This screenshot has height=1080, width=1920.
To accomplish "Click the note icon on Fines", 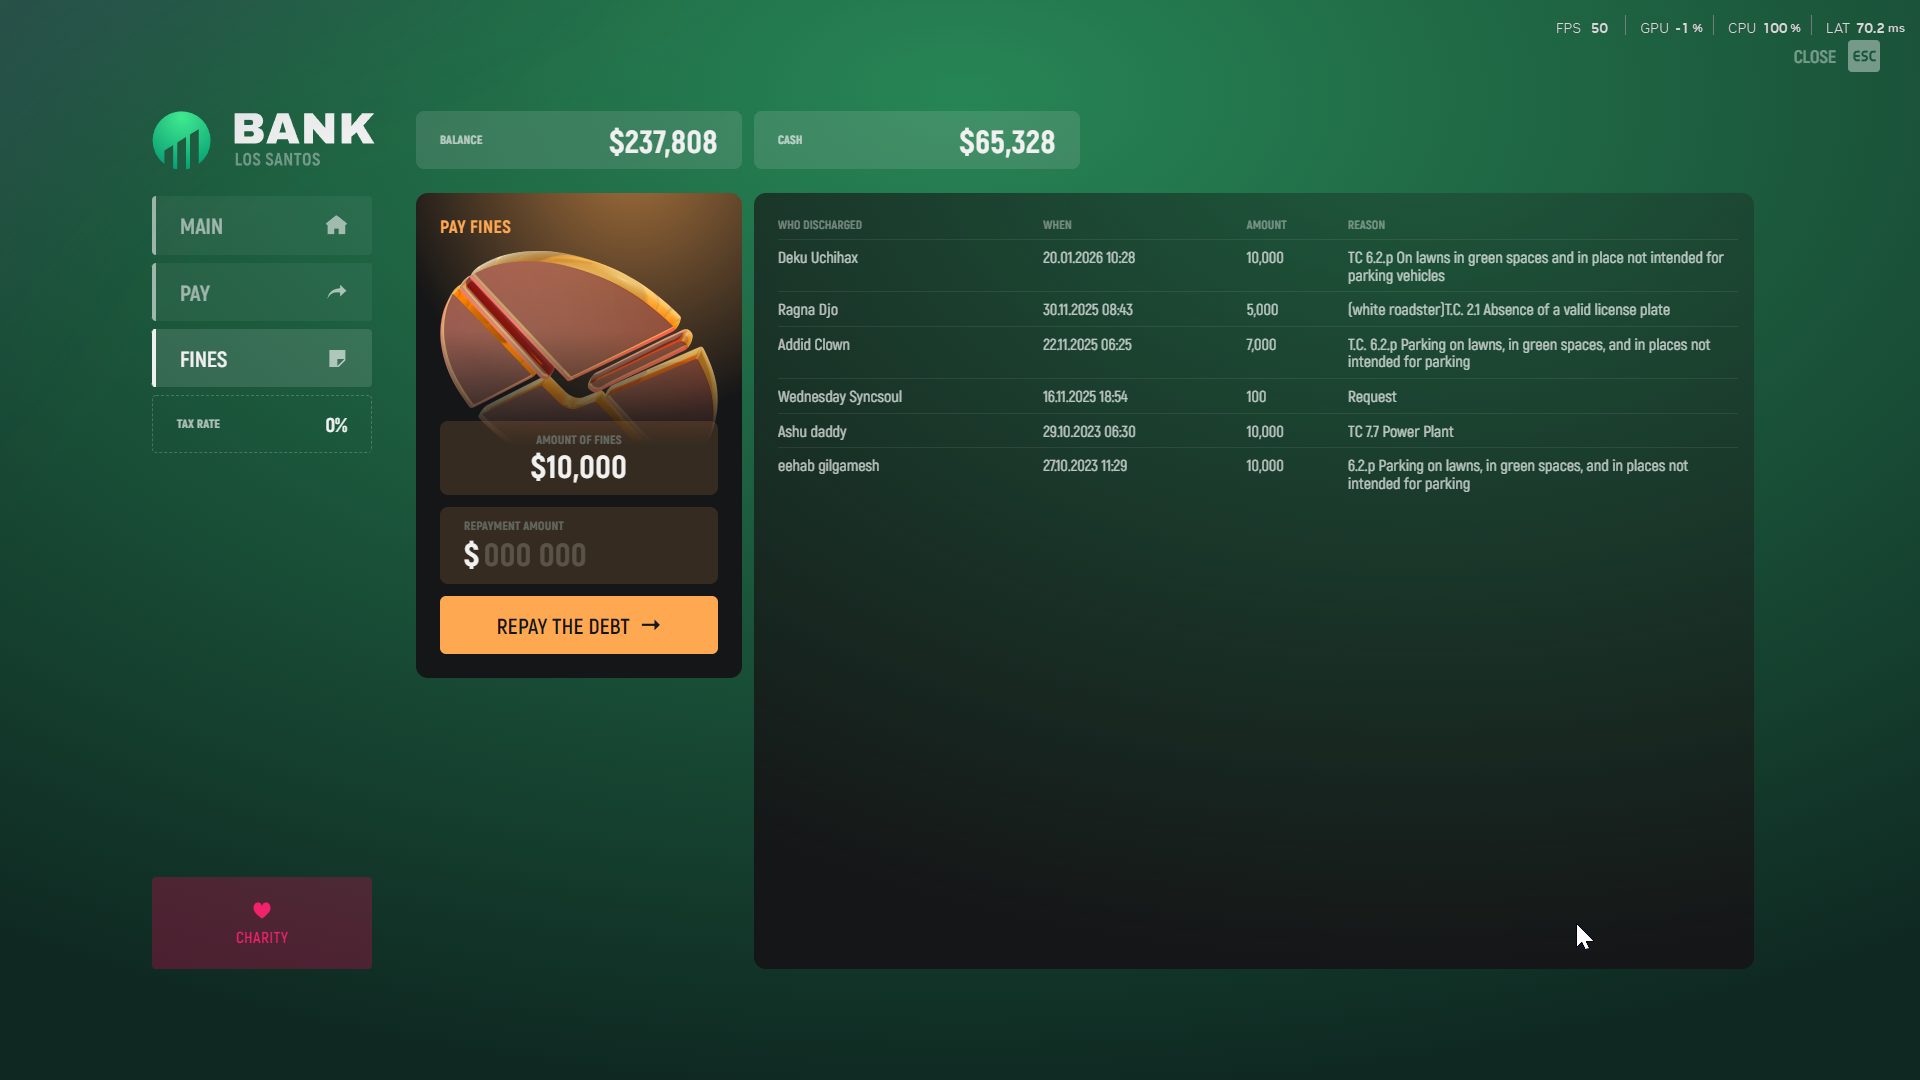I will (x=337, y=358).
